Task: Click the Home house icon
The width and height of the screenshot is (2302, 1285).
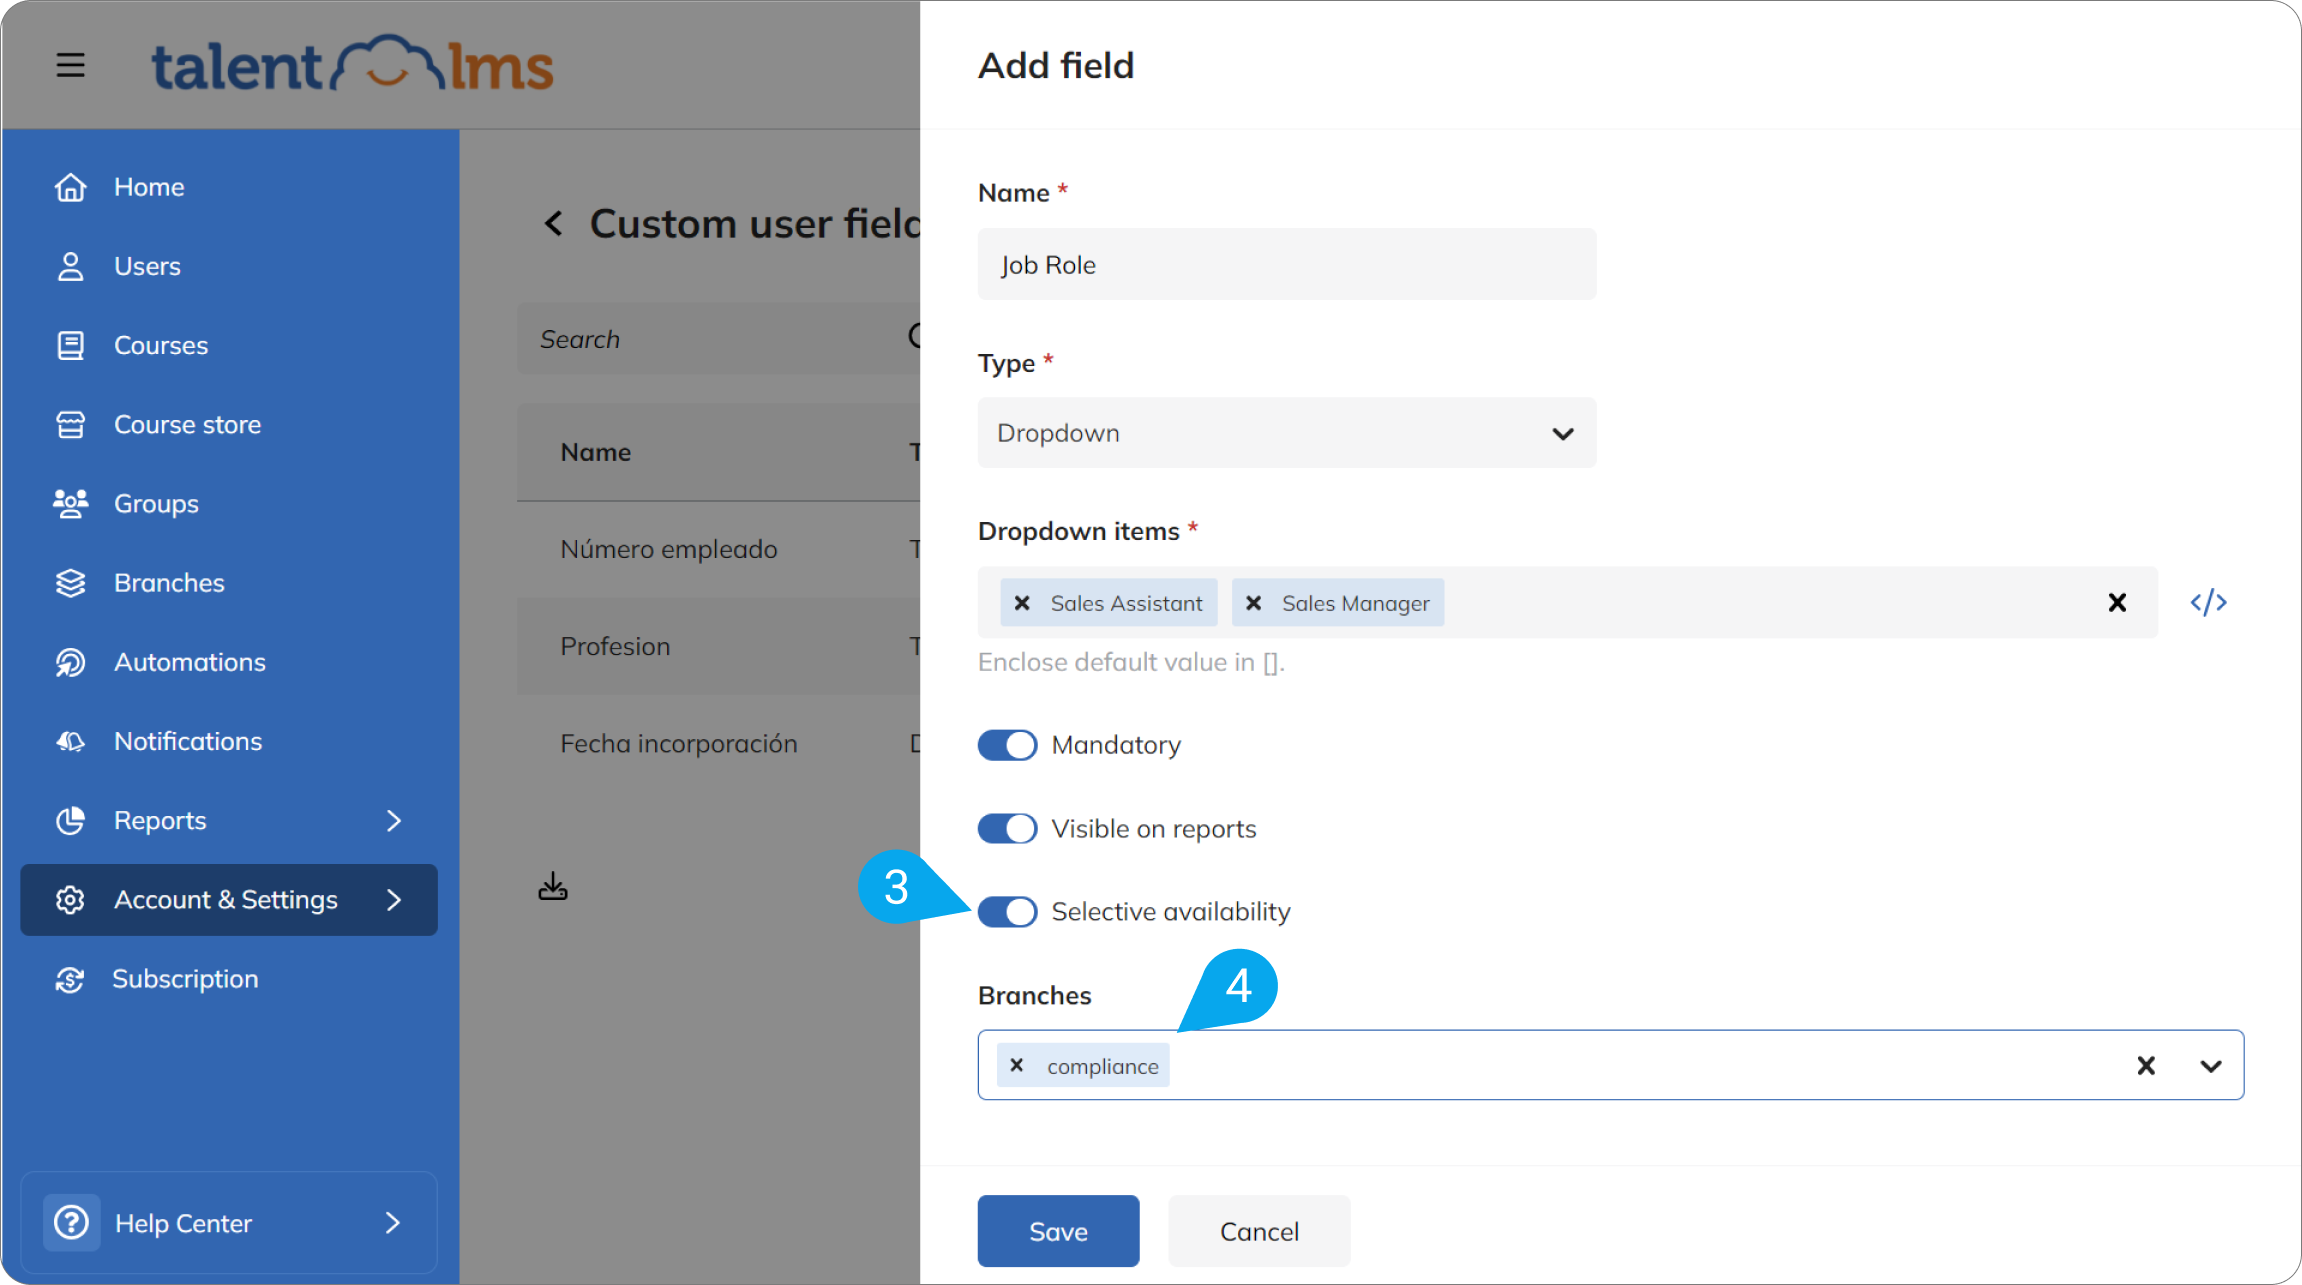Action: point(70,187)
